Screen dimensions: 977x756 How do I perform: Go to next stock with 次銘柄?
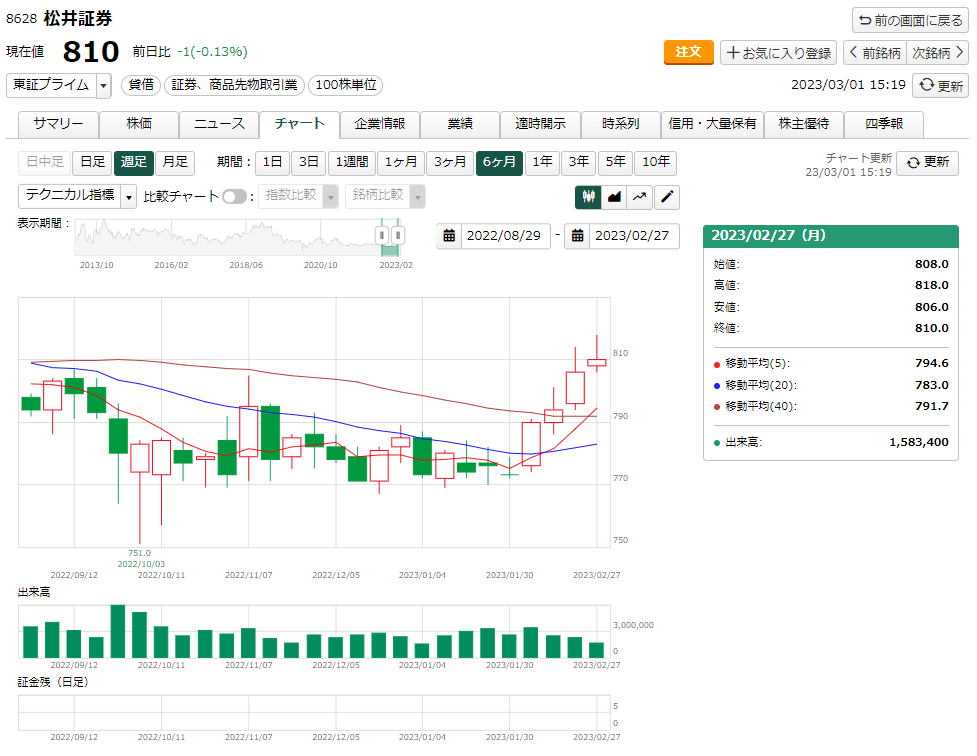point(937,52)
